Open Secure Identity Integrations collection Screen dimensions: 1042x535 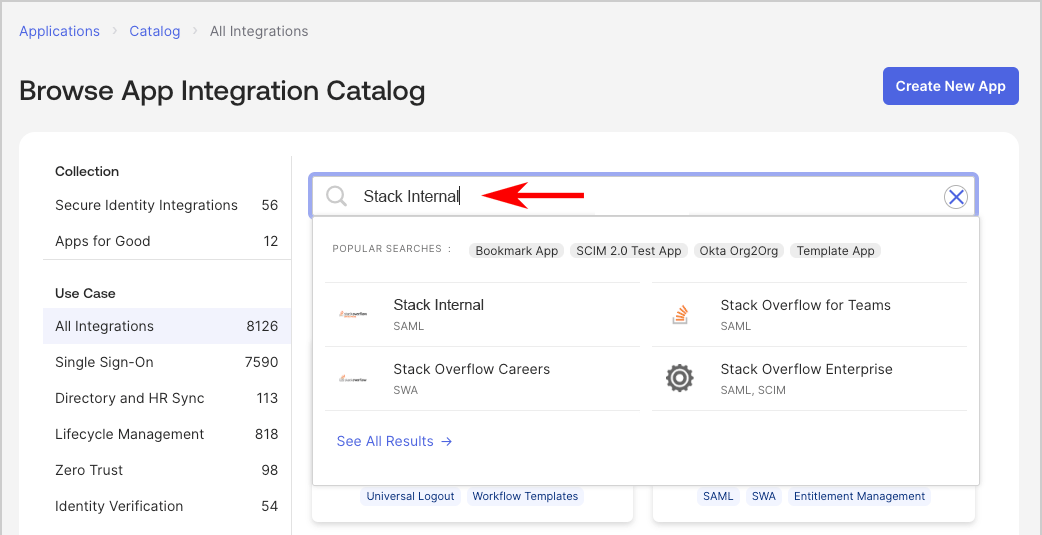point(146,205)
